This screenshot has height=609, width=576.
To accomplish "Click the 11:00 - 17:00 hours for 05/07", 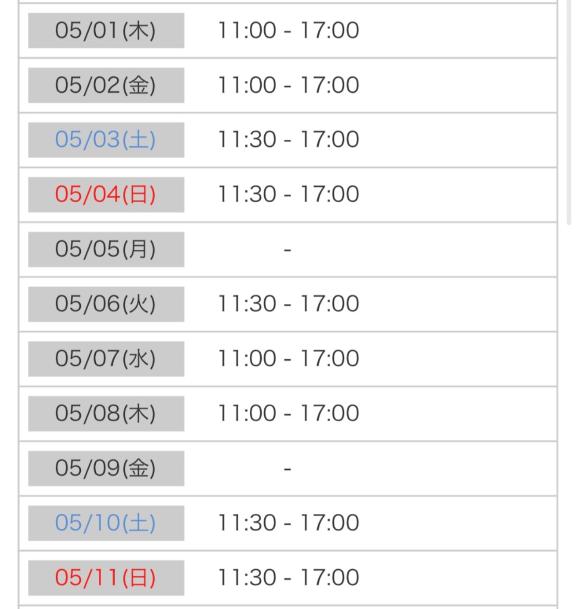I will point(289,358).
